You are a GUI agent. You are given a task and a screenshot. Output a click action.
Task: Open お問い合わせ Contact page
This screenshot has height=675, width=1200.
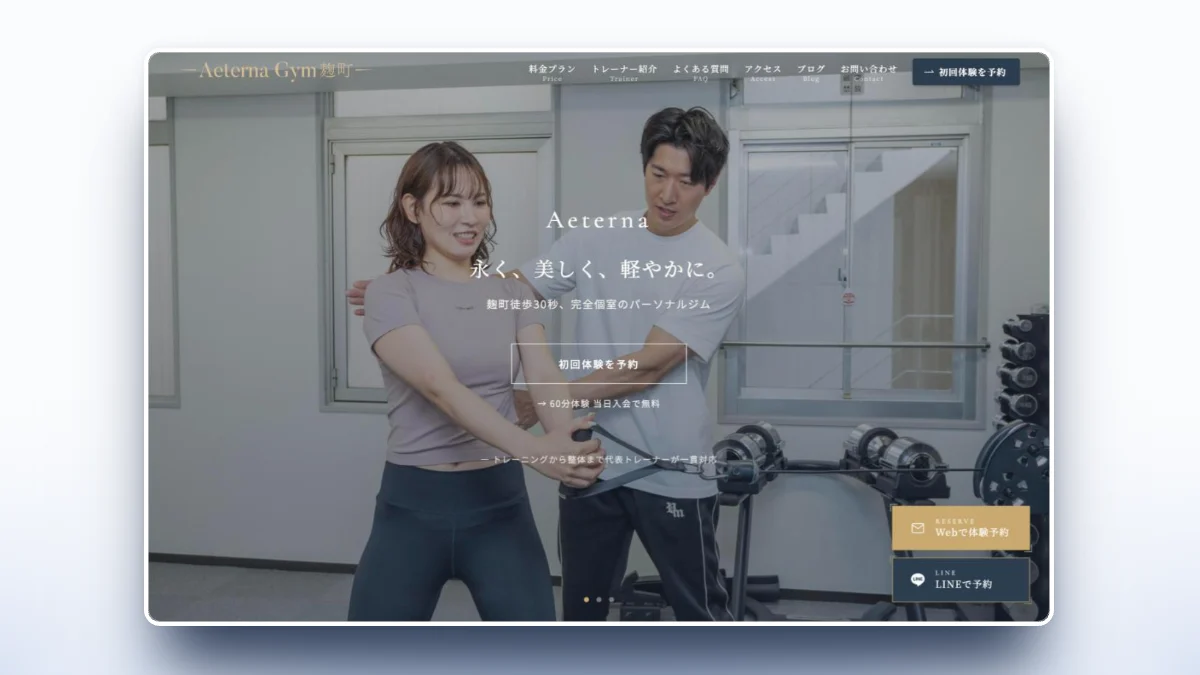pyautogui.click(x=868, y=72)
